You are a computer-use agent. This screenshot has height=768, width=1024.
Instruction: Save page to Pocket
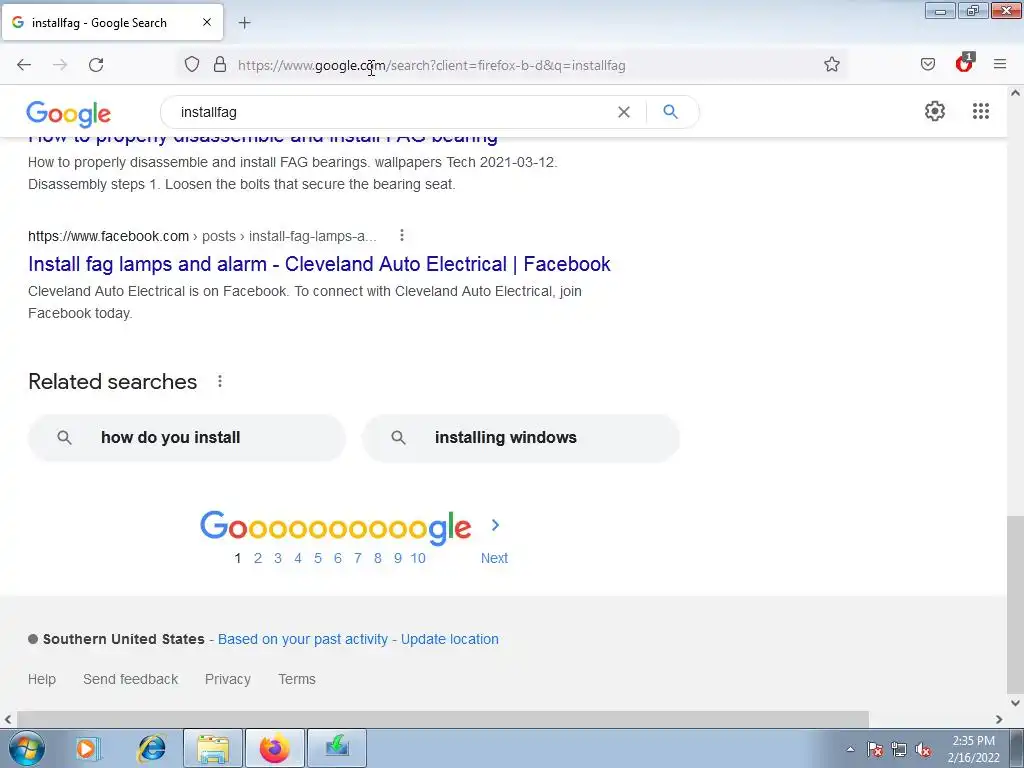click(927, 64)
